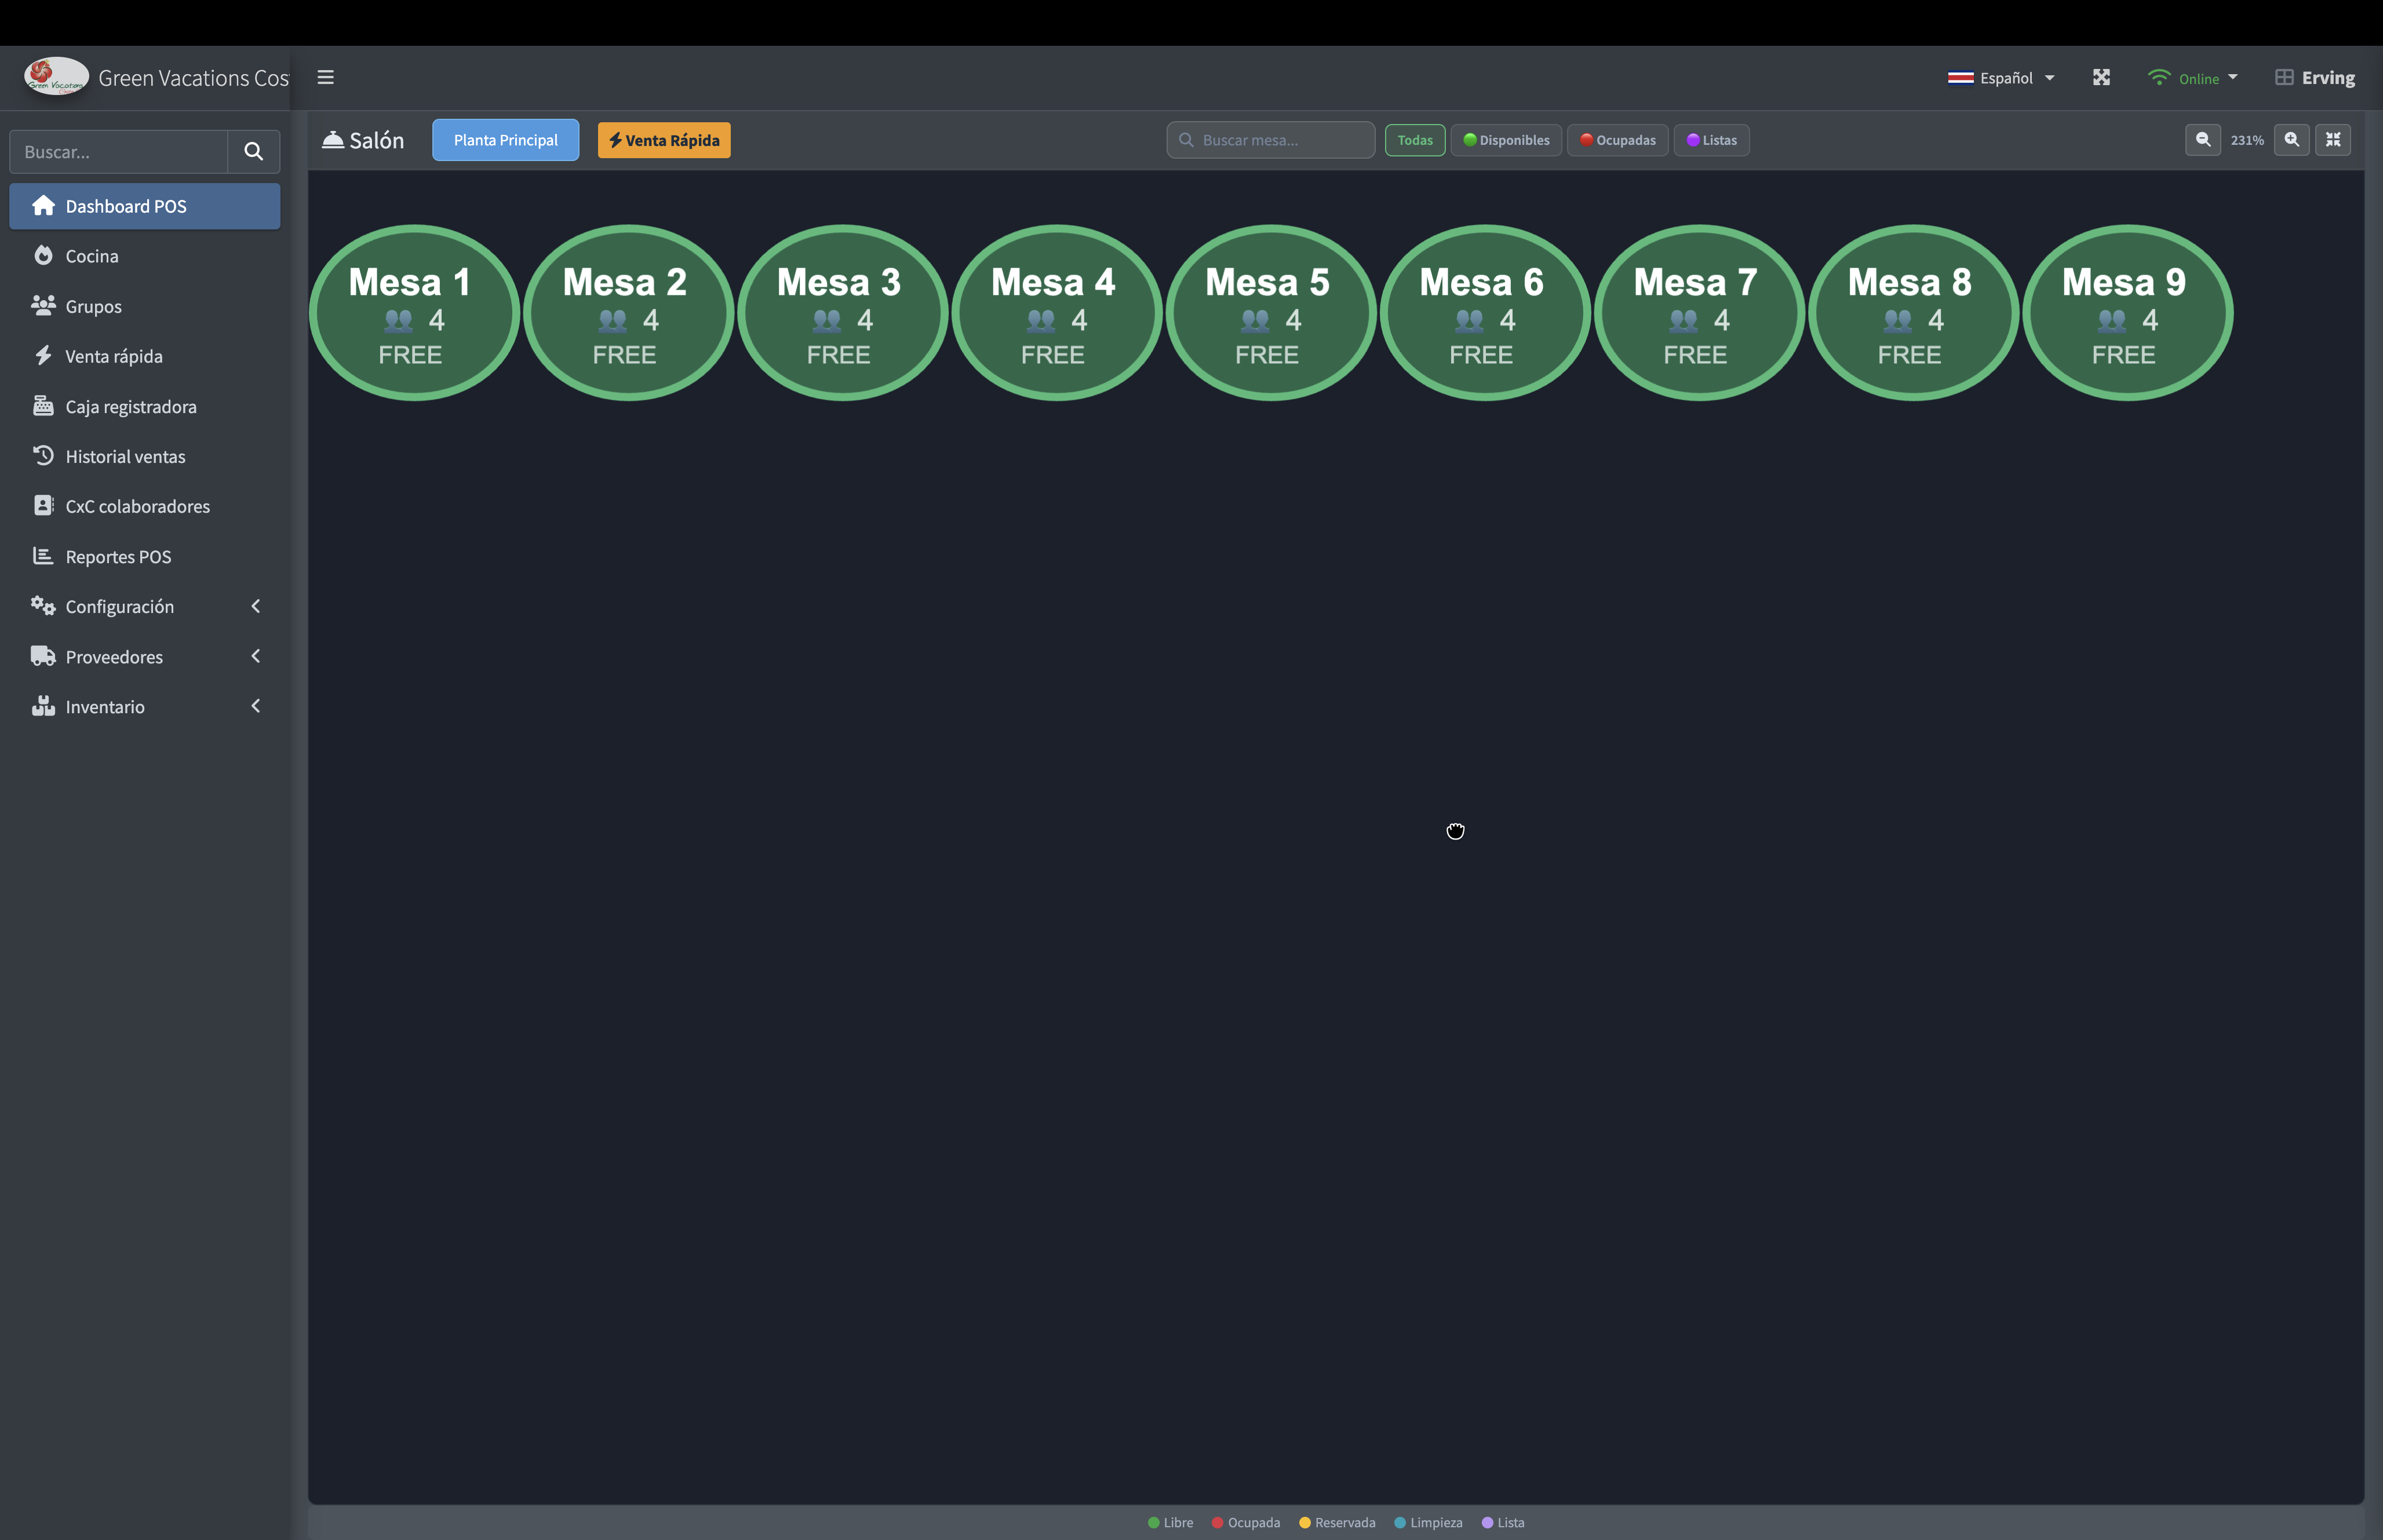The width and height of the screenshot is (2383, 1540).
Task: Click the fullscreen expand icon in header
Action: tap(2101, 77)
